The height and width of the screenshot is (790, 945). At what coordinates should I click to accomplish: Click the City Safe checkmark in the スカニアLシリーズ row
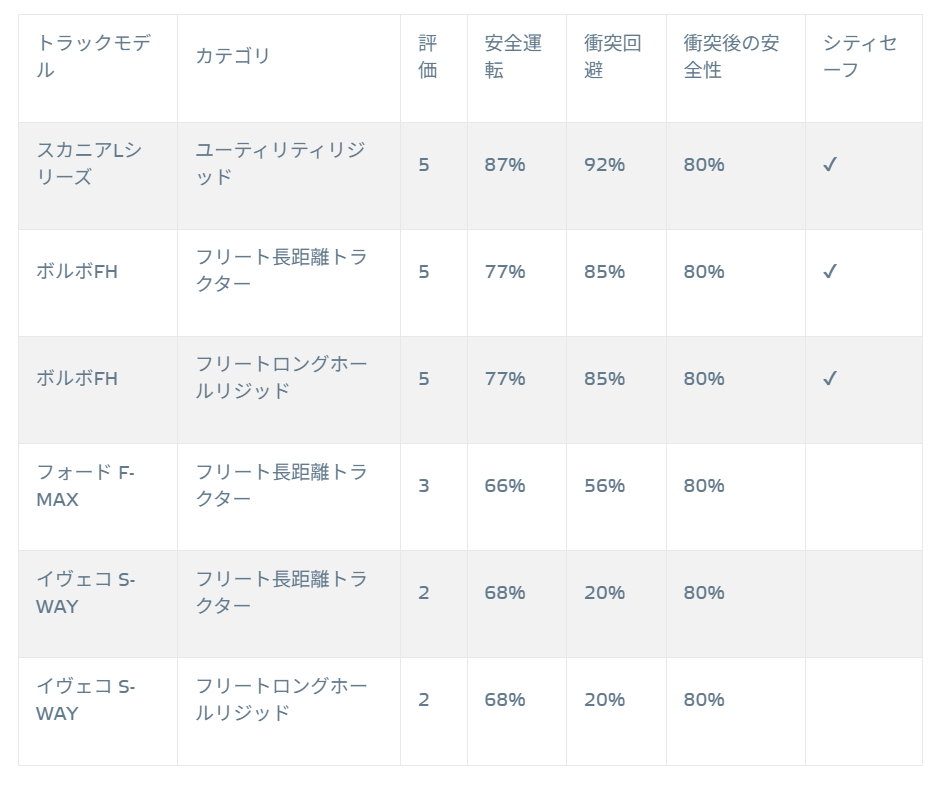pyautogui.click(x=829, y=165)
